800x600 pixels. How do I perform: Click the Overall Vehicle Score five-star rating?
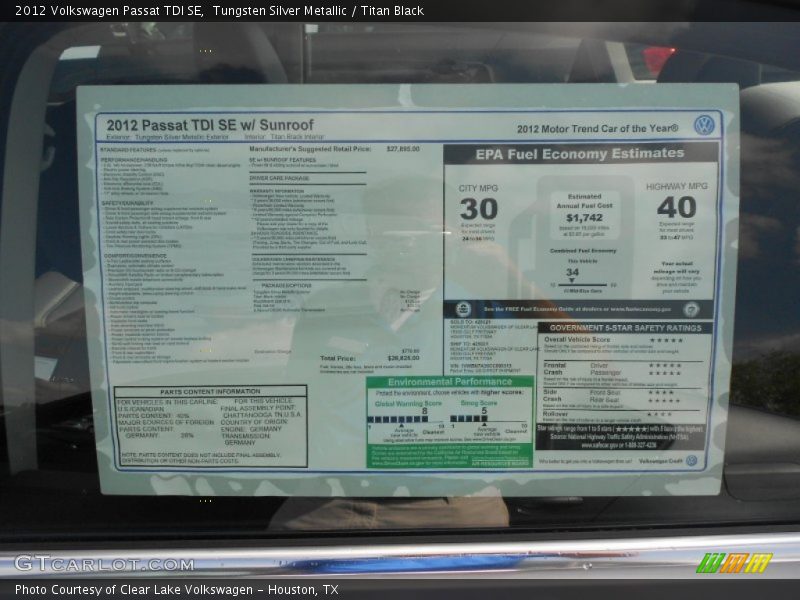(x=666, y=340)
